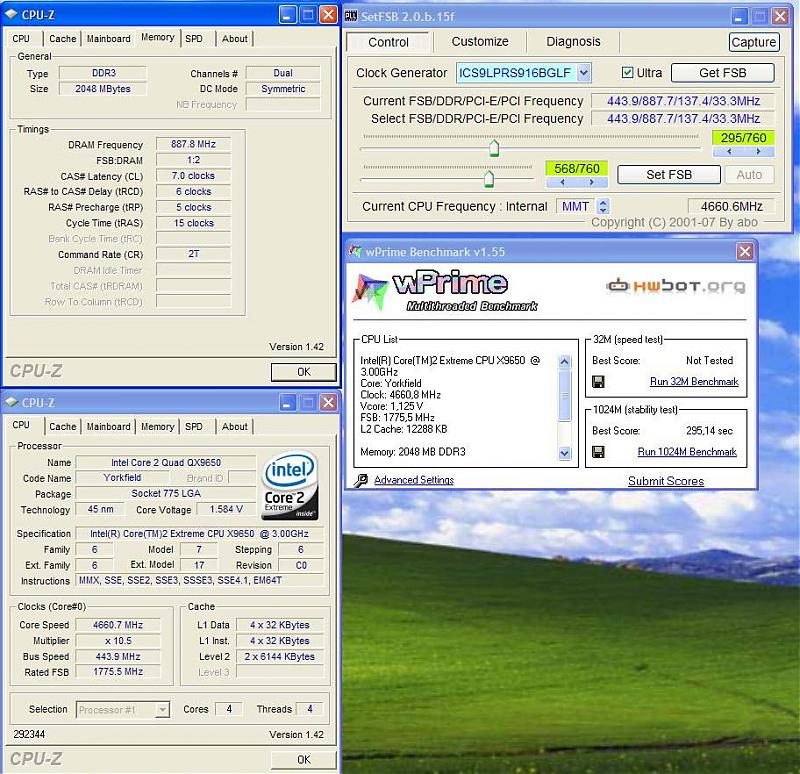The image size is (800, 774).
Task: Click the 295.14 sec best score
Action: [x=709, y=431]
